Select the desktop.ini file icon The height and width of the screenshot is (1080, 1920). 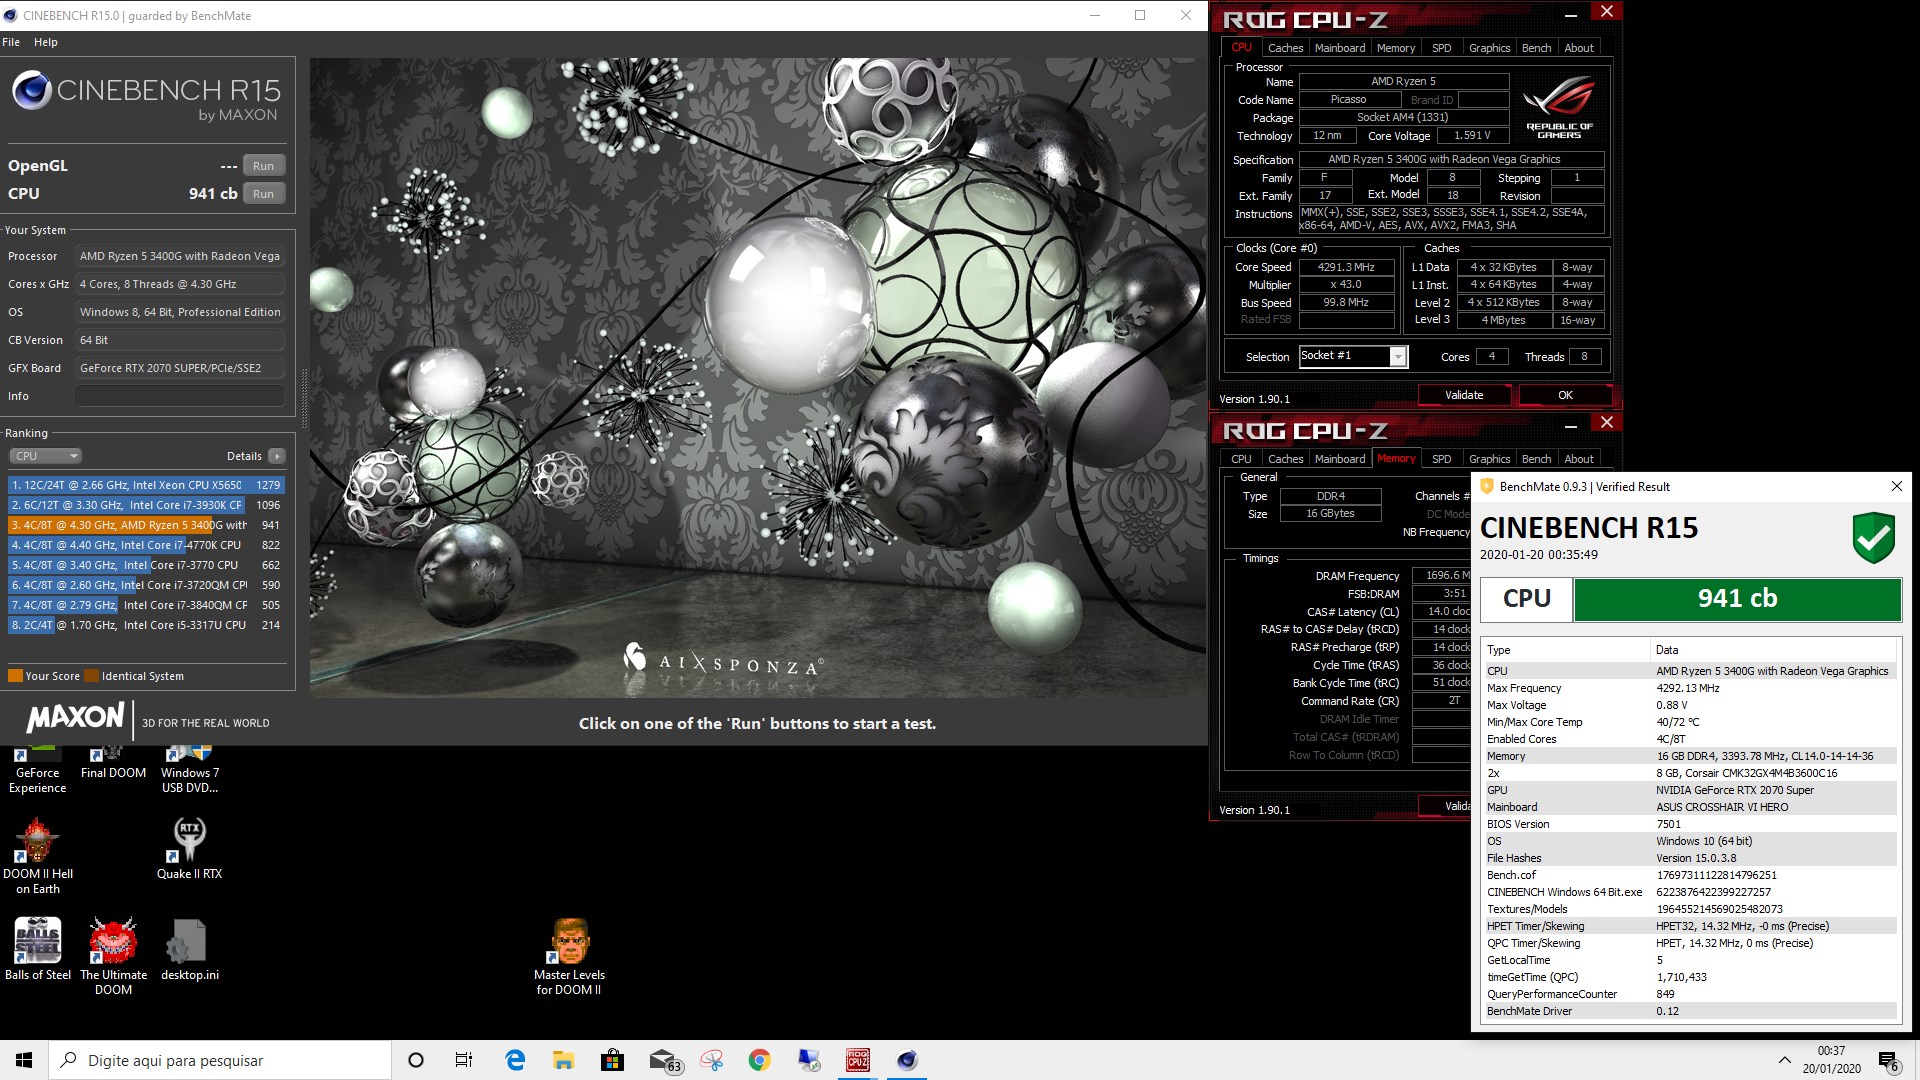coord(189,948)
